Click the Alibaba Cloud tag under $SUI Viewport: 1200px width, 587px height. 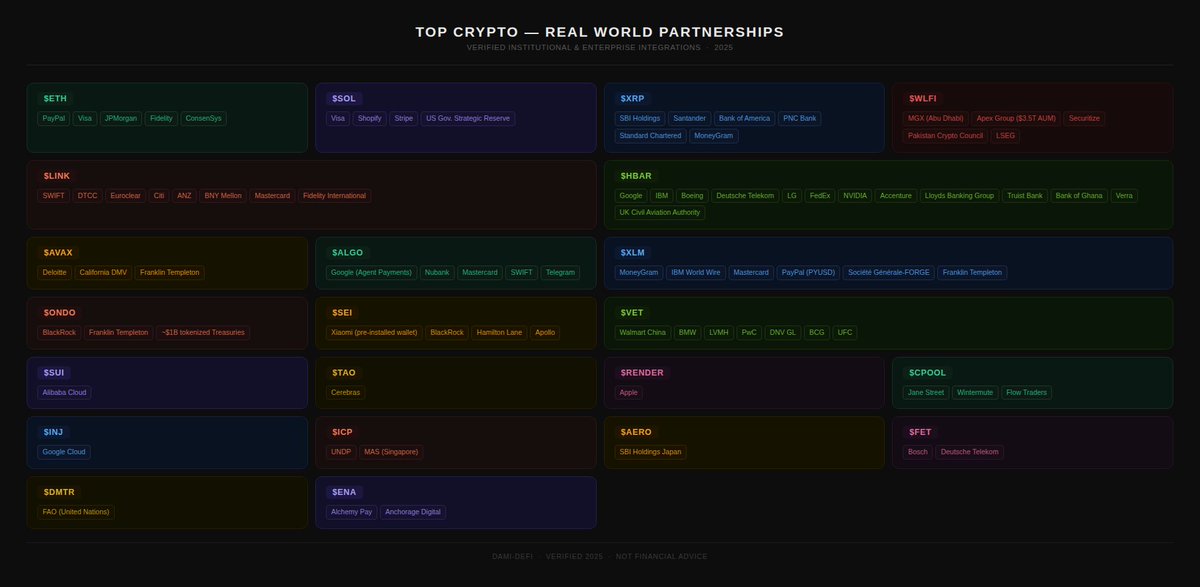tap(64, 392)
